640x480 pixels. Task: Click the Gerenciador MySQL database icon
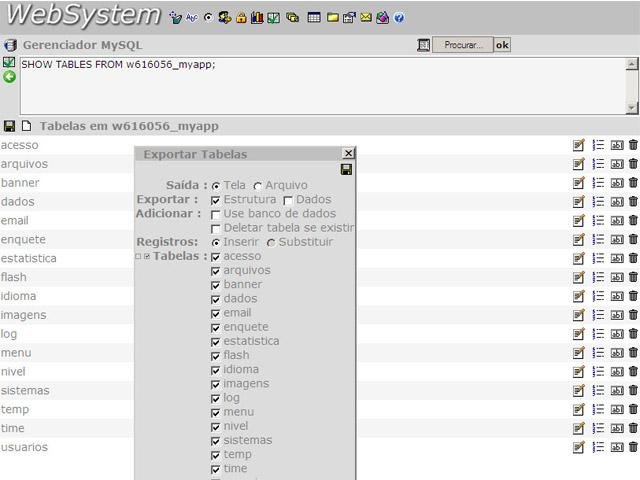(10, 45)
